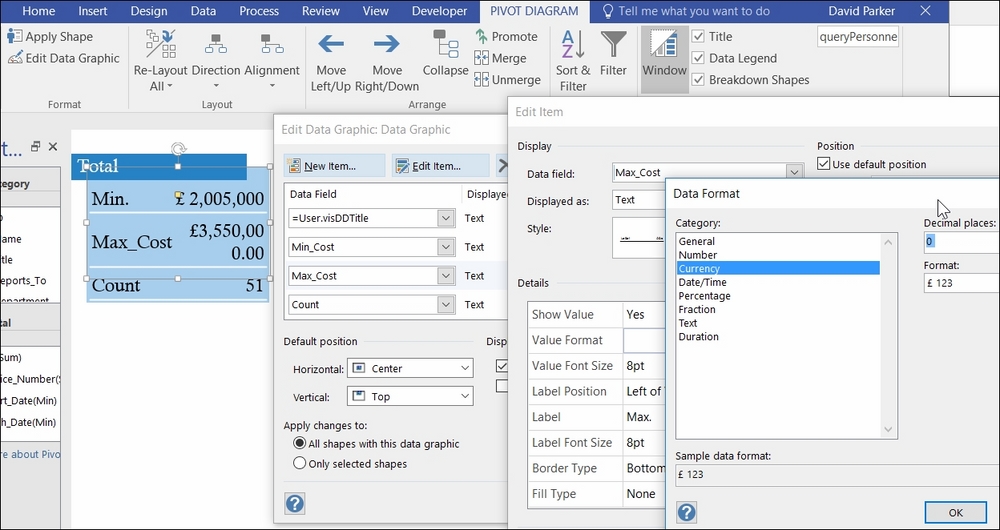The height and width of the screenshot is (530, 1000).
Task: Click Unmerge in Arrange group
Action: tap(508, 80)
